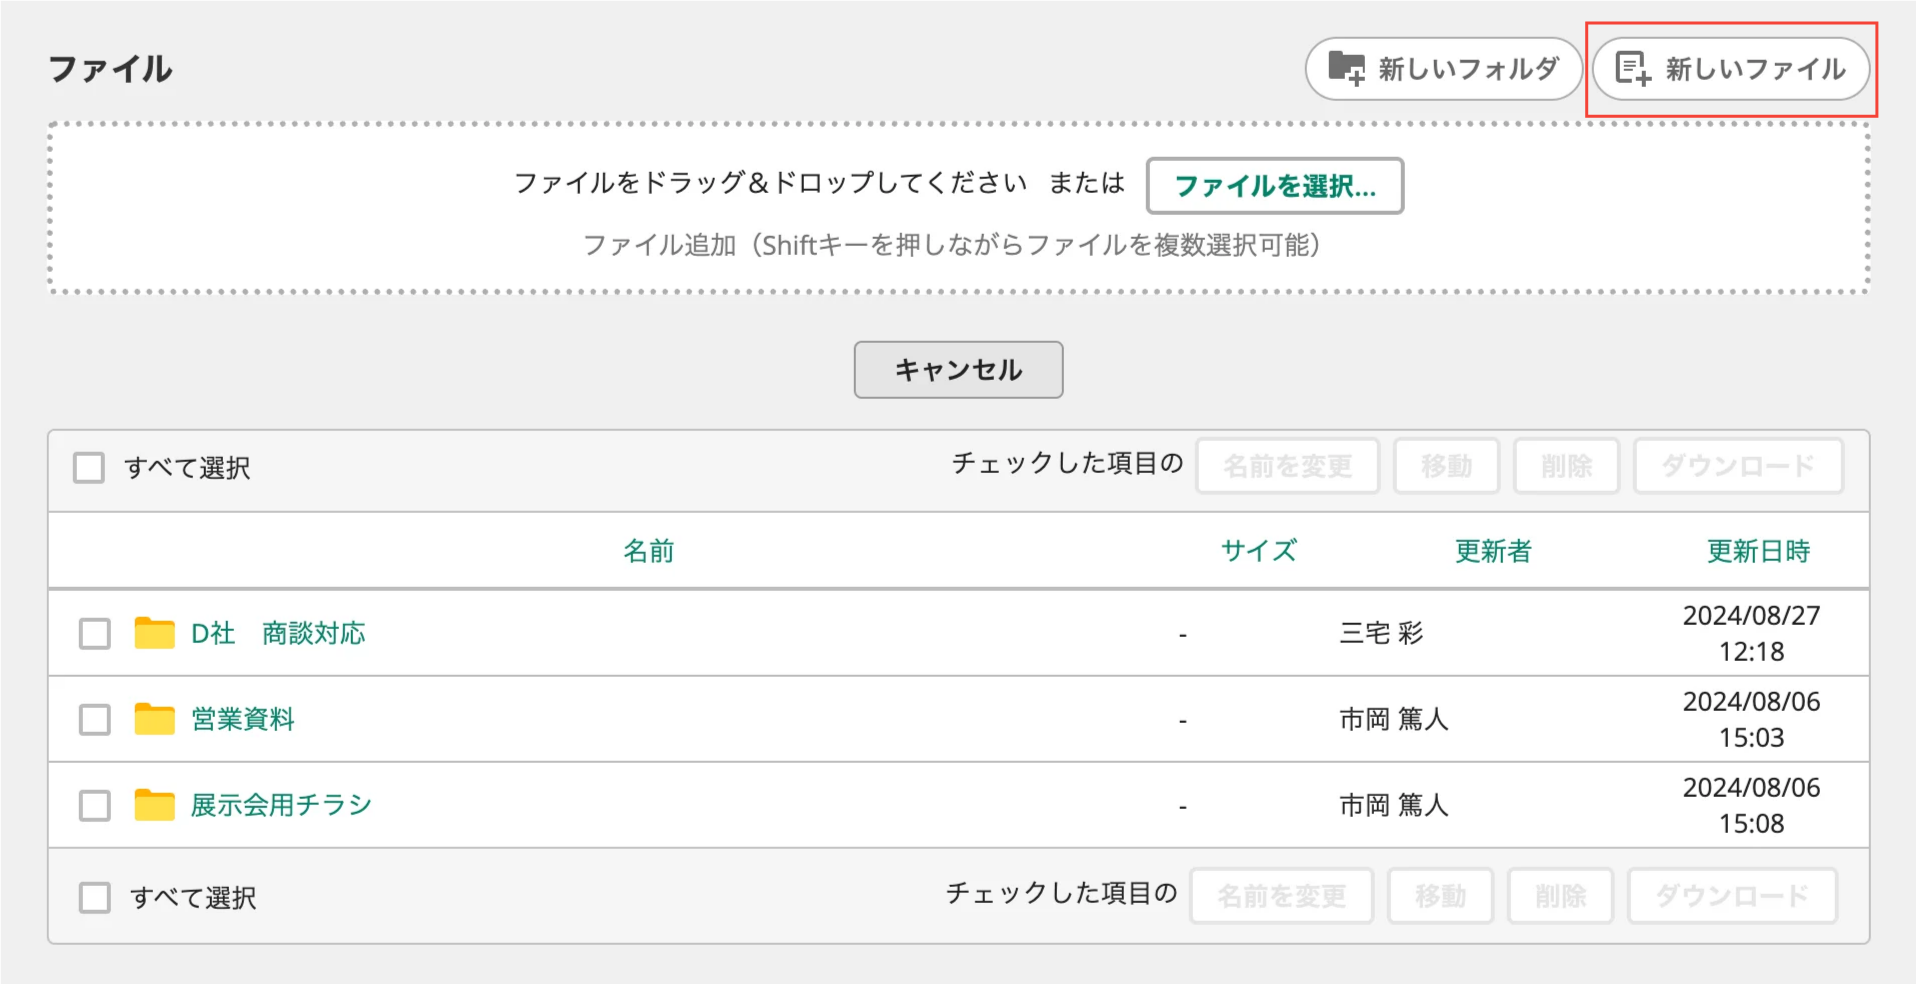Click the folder icon beside 営業資料
This screenshot has width=1916, height=984.
coord(154,719)
